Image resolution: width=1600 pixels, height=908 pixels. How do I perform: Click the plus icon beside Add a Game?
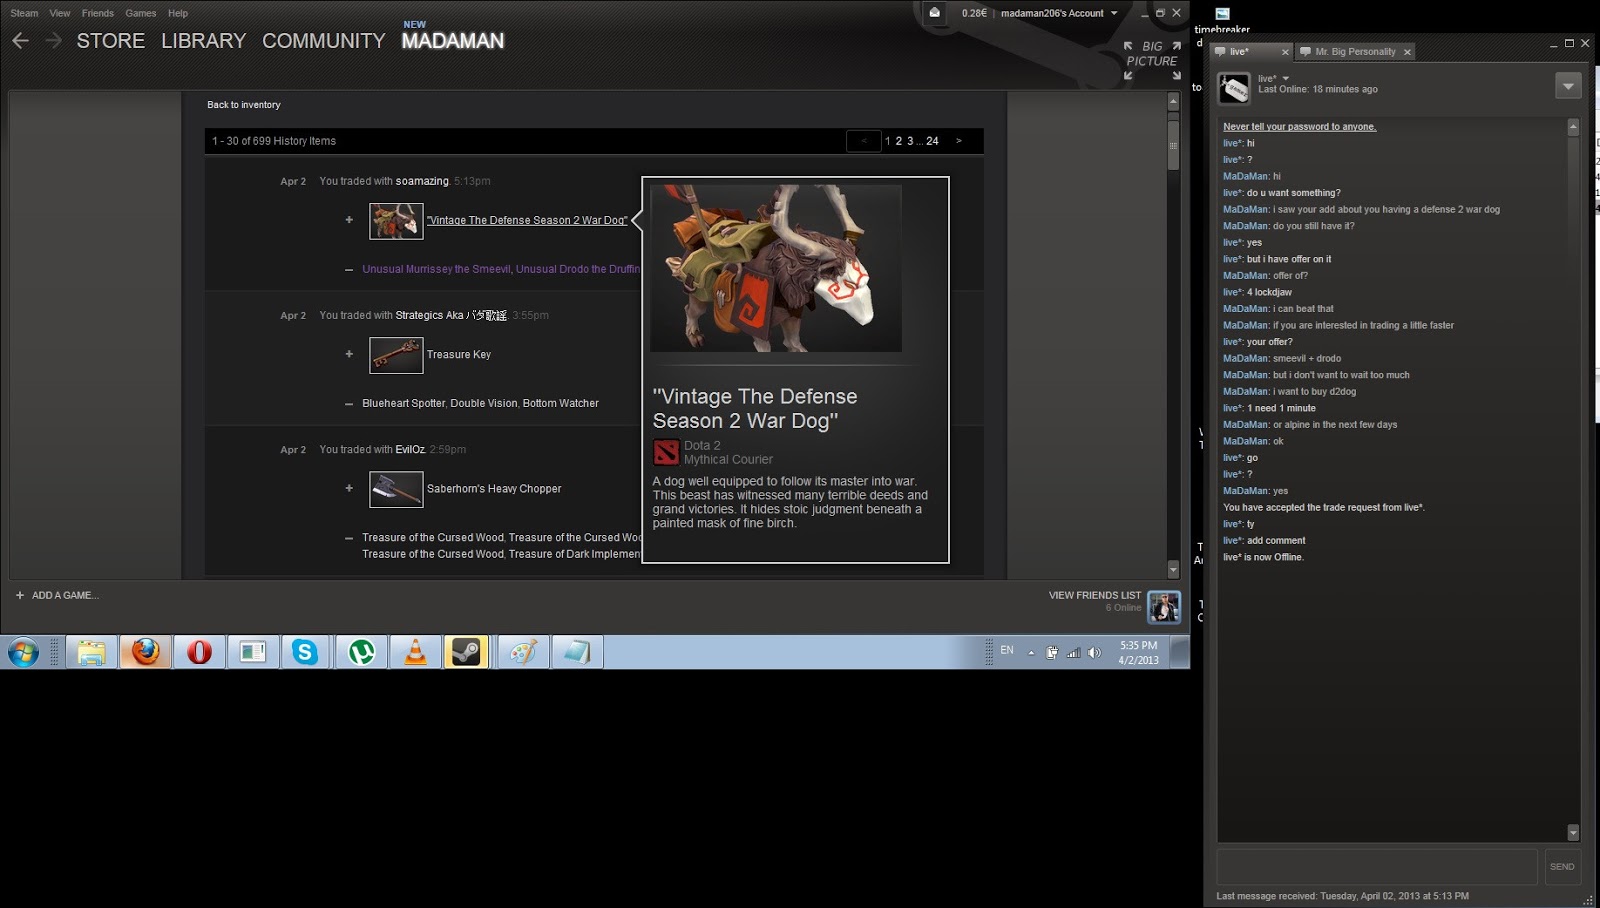[19, 595]
